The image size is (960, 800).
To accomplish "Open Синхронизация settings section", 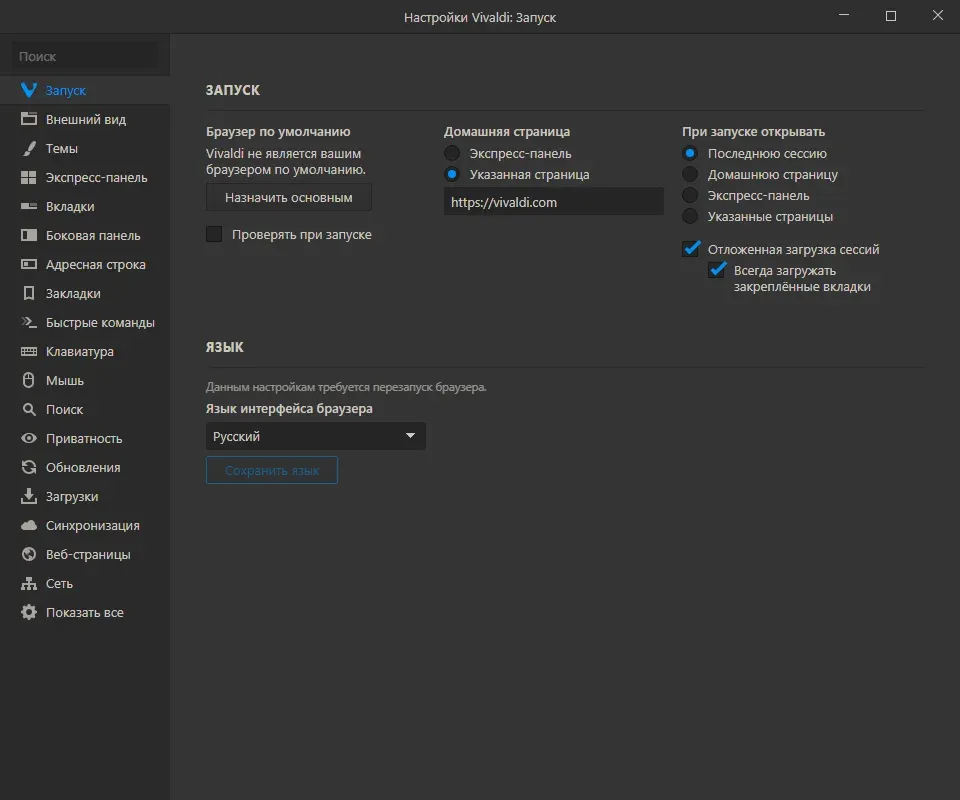I will pyautogui.click(x=84, y=525).
